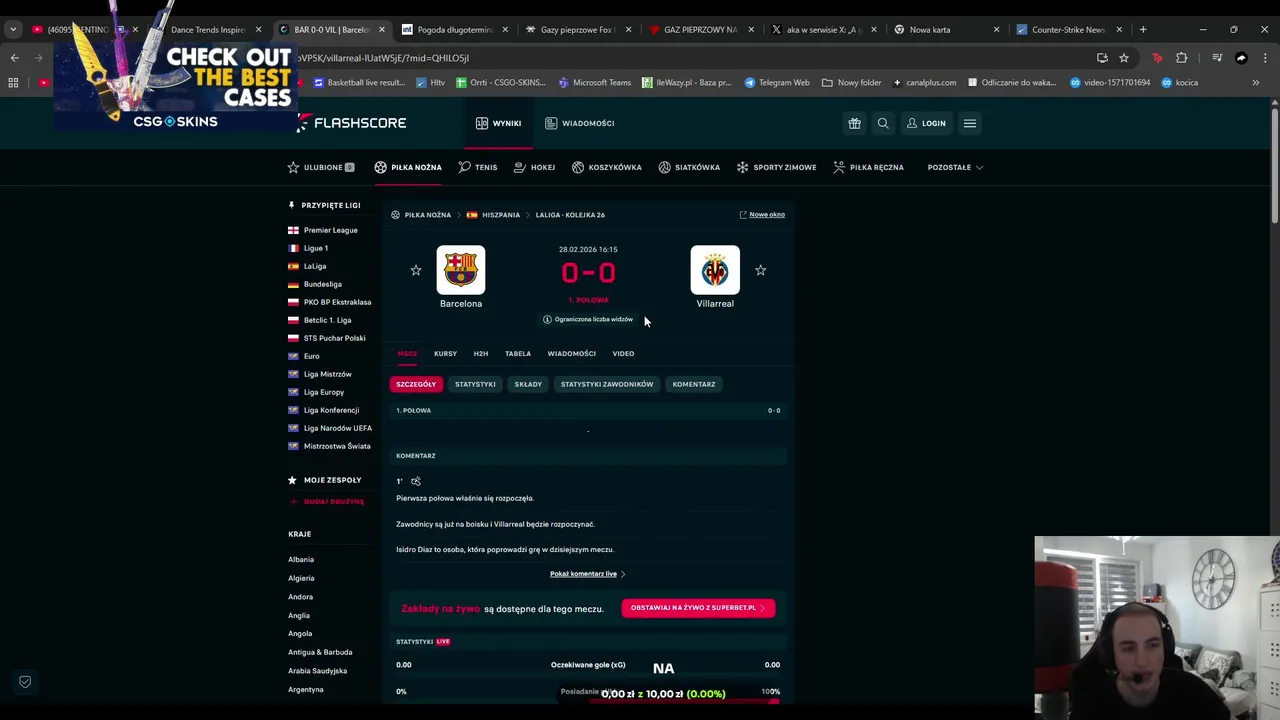
Task: Click the whistle icon in commentary
Action: 416,481
